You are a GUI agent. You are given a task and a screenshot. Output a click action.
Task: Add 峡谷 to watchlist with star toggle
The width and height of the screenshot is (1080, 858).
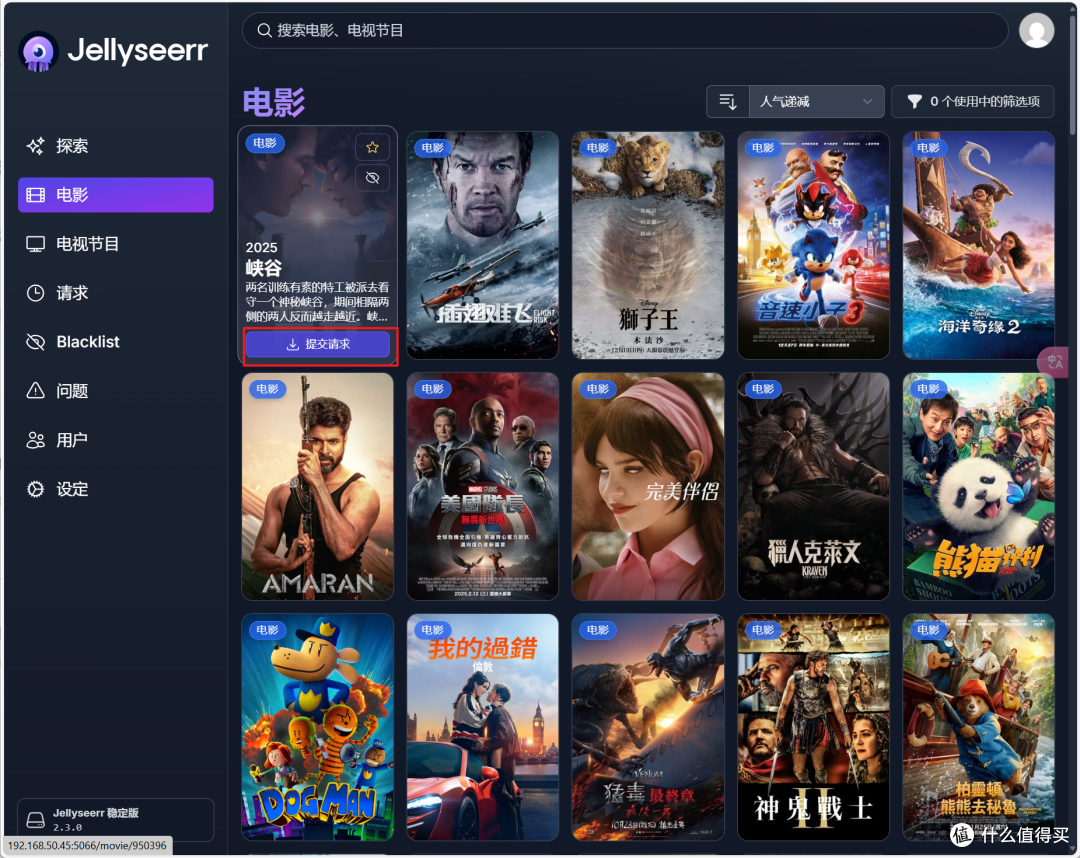coord(372,146)
